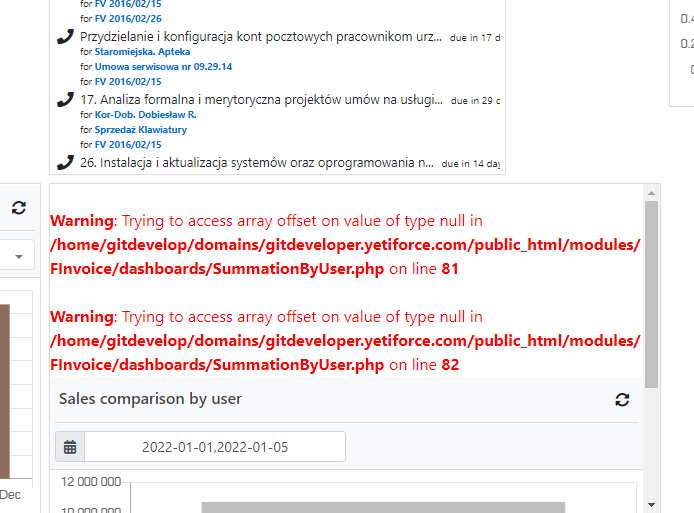Image resolution: width=694 pixels, height=513 pixels.
Task: Click the widget scrollbar up arrow
Action: click(x=651, y=193)
